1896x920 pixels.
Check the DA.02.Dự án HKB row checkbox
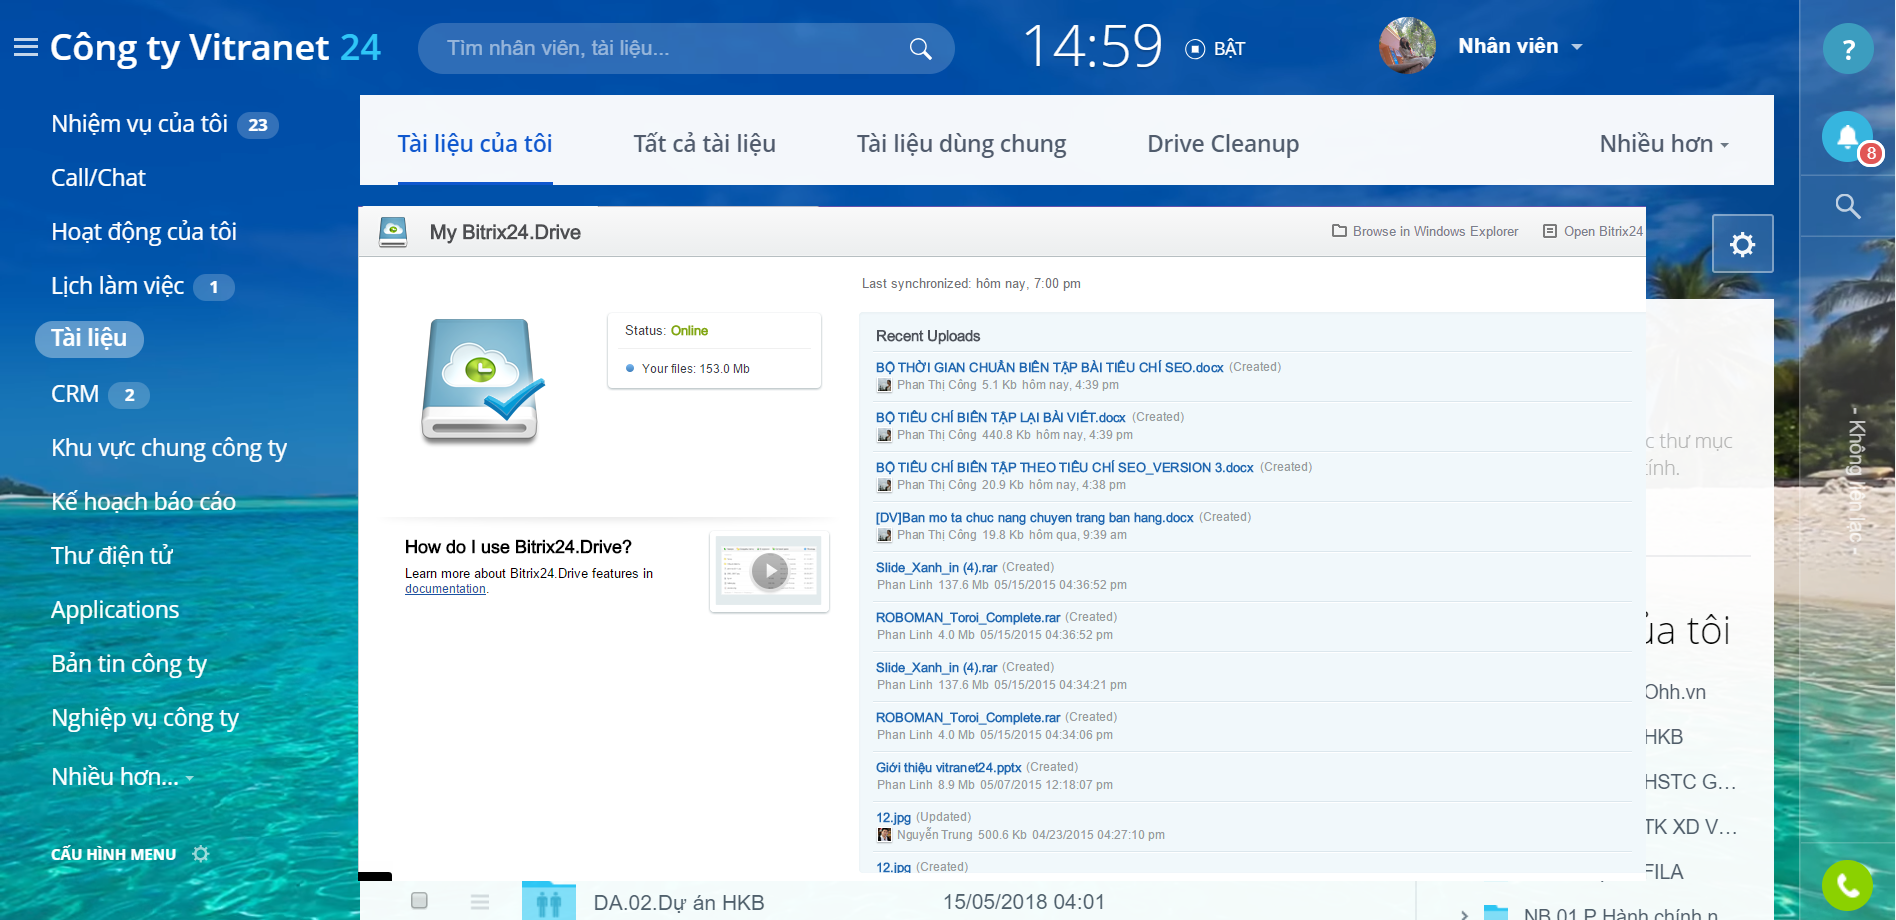click(420, 901)
